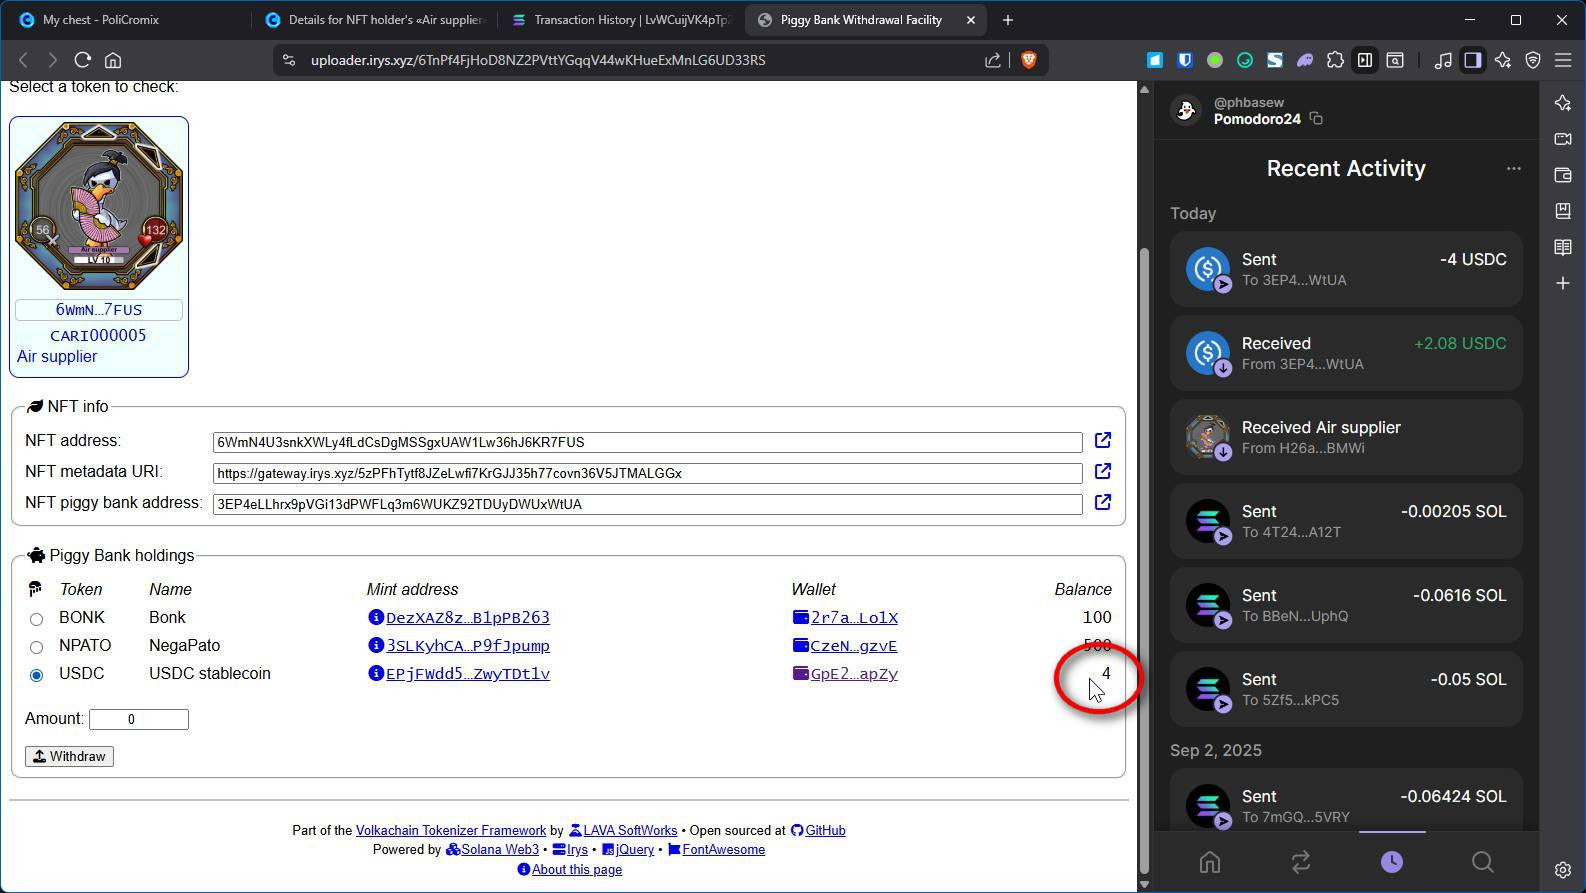Viewport: 1586px width, 893px height.
Task: Open wallet search tab
Action: [1483, 862]
